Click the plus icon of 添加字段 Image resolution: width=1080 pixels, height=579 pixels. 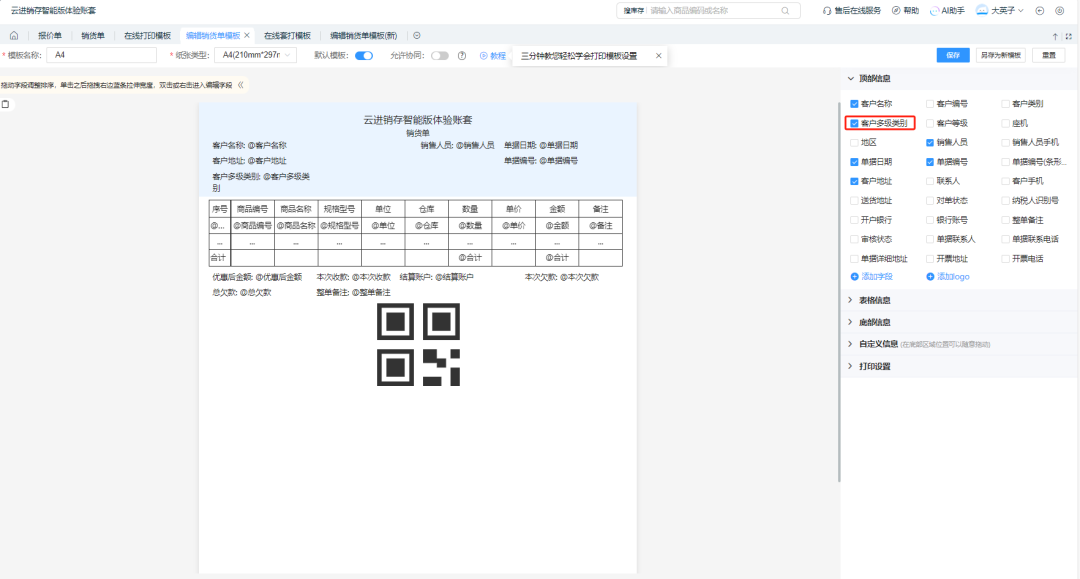pyautogui.click(x=854, y=277)
